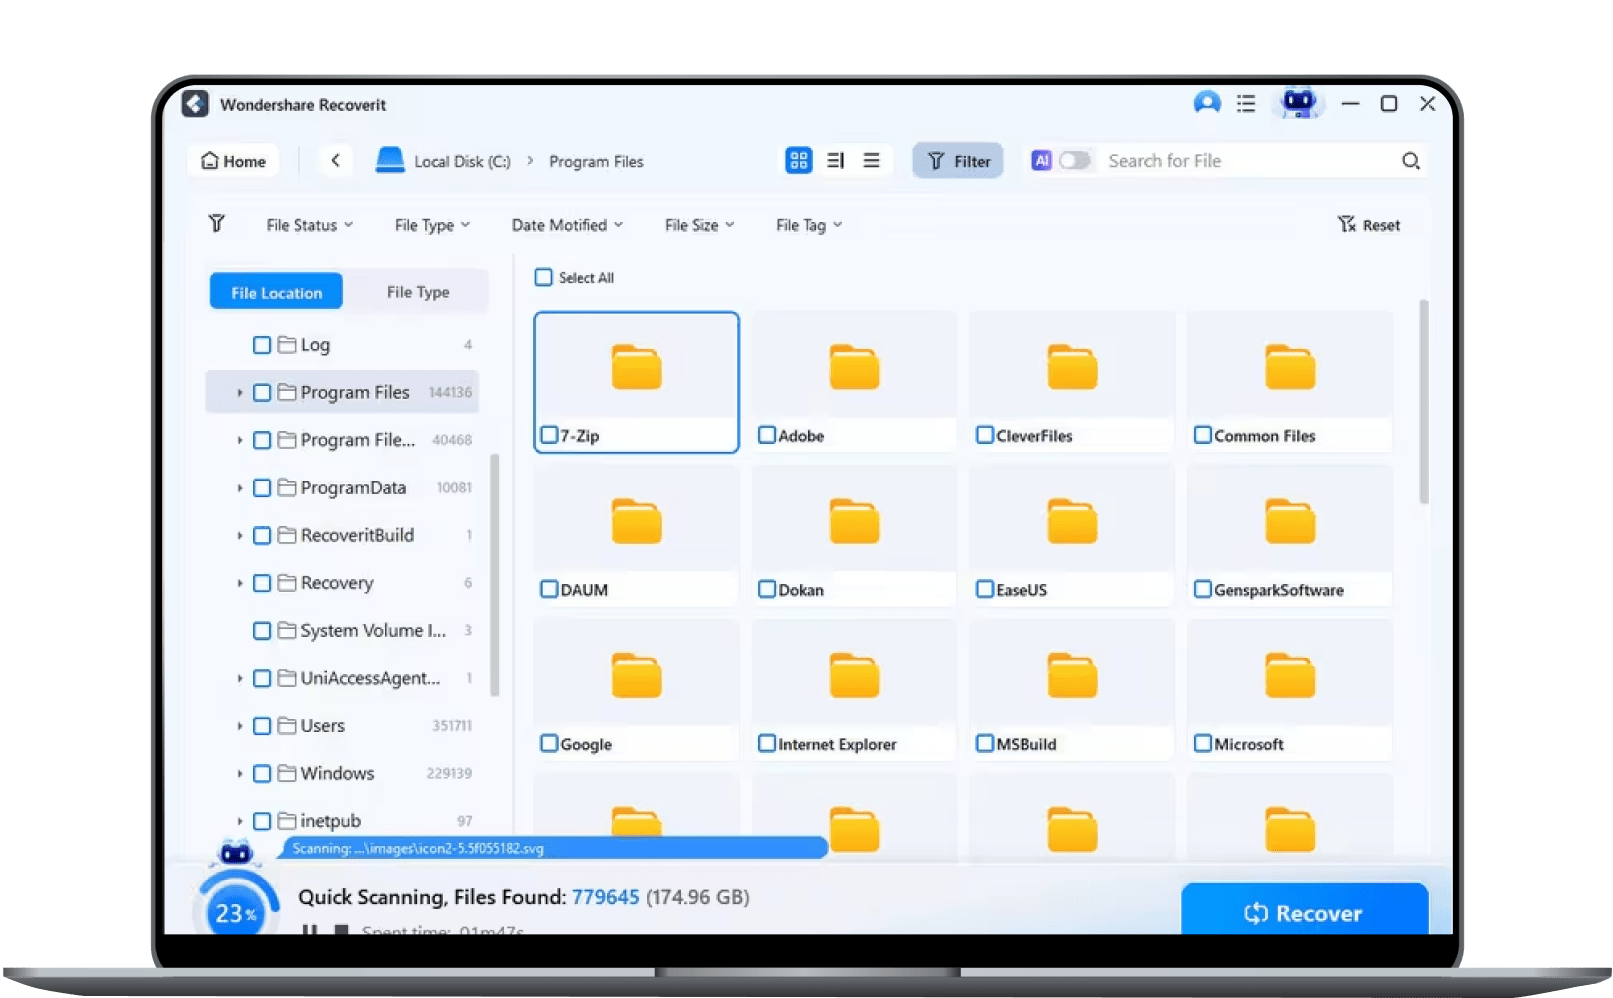Open the Internet Explorer folder icon
Screen dimensions: 1613x998
pos(854,676)
